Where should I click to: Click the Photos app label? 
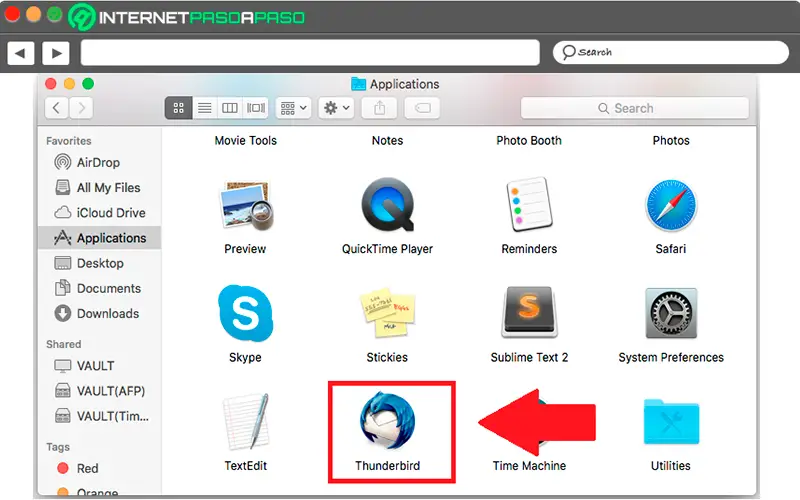(671, 140)
